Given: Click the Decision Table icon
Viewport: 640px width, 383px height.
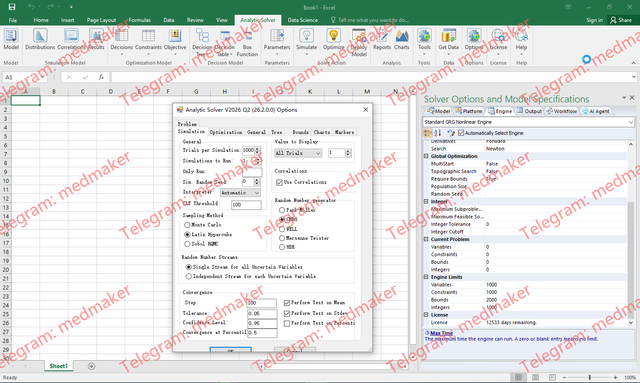Looking at the screenshot, I should coord(224,36).
